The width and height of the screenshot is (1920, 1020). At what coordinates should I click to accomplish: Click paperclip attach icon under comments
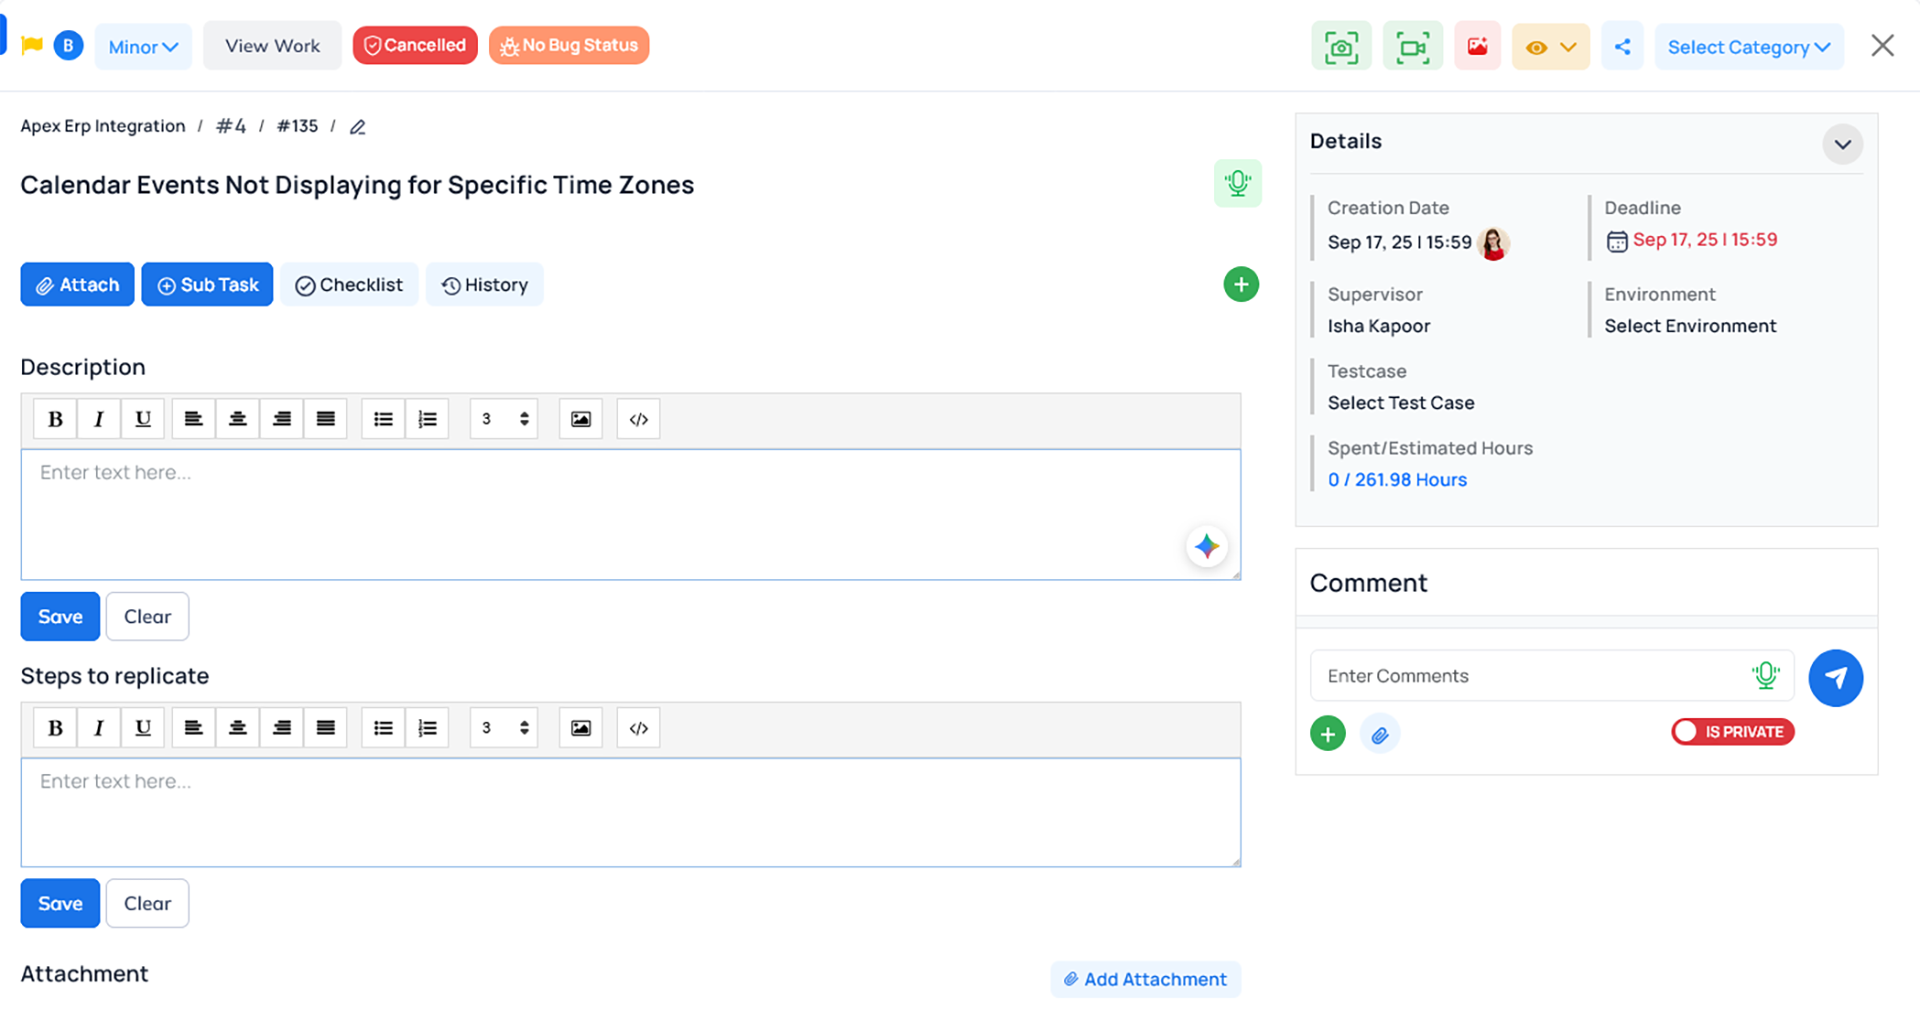pyautogui.click(x=1380, y=735)
